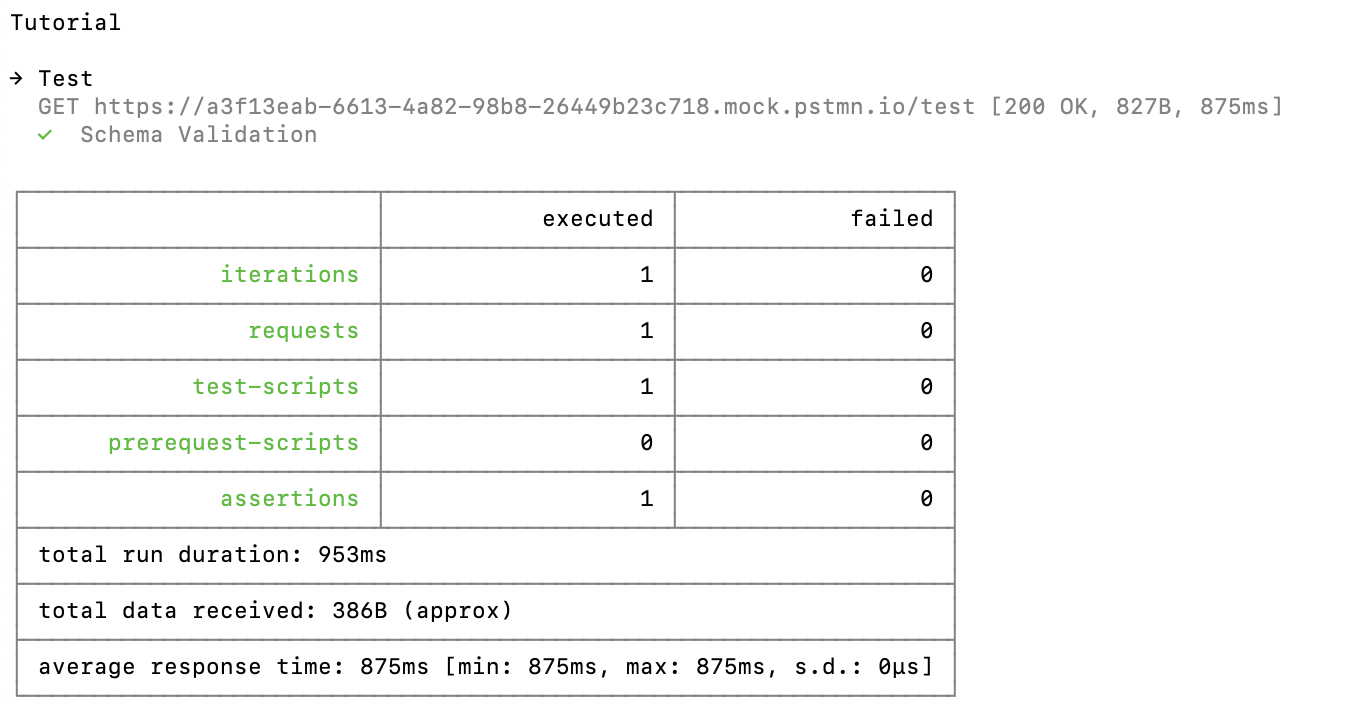Click the prerequest-scripts executed value 0
Screen dimensions: 1356x704
point(646,443)
